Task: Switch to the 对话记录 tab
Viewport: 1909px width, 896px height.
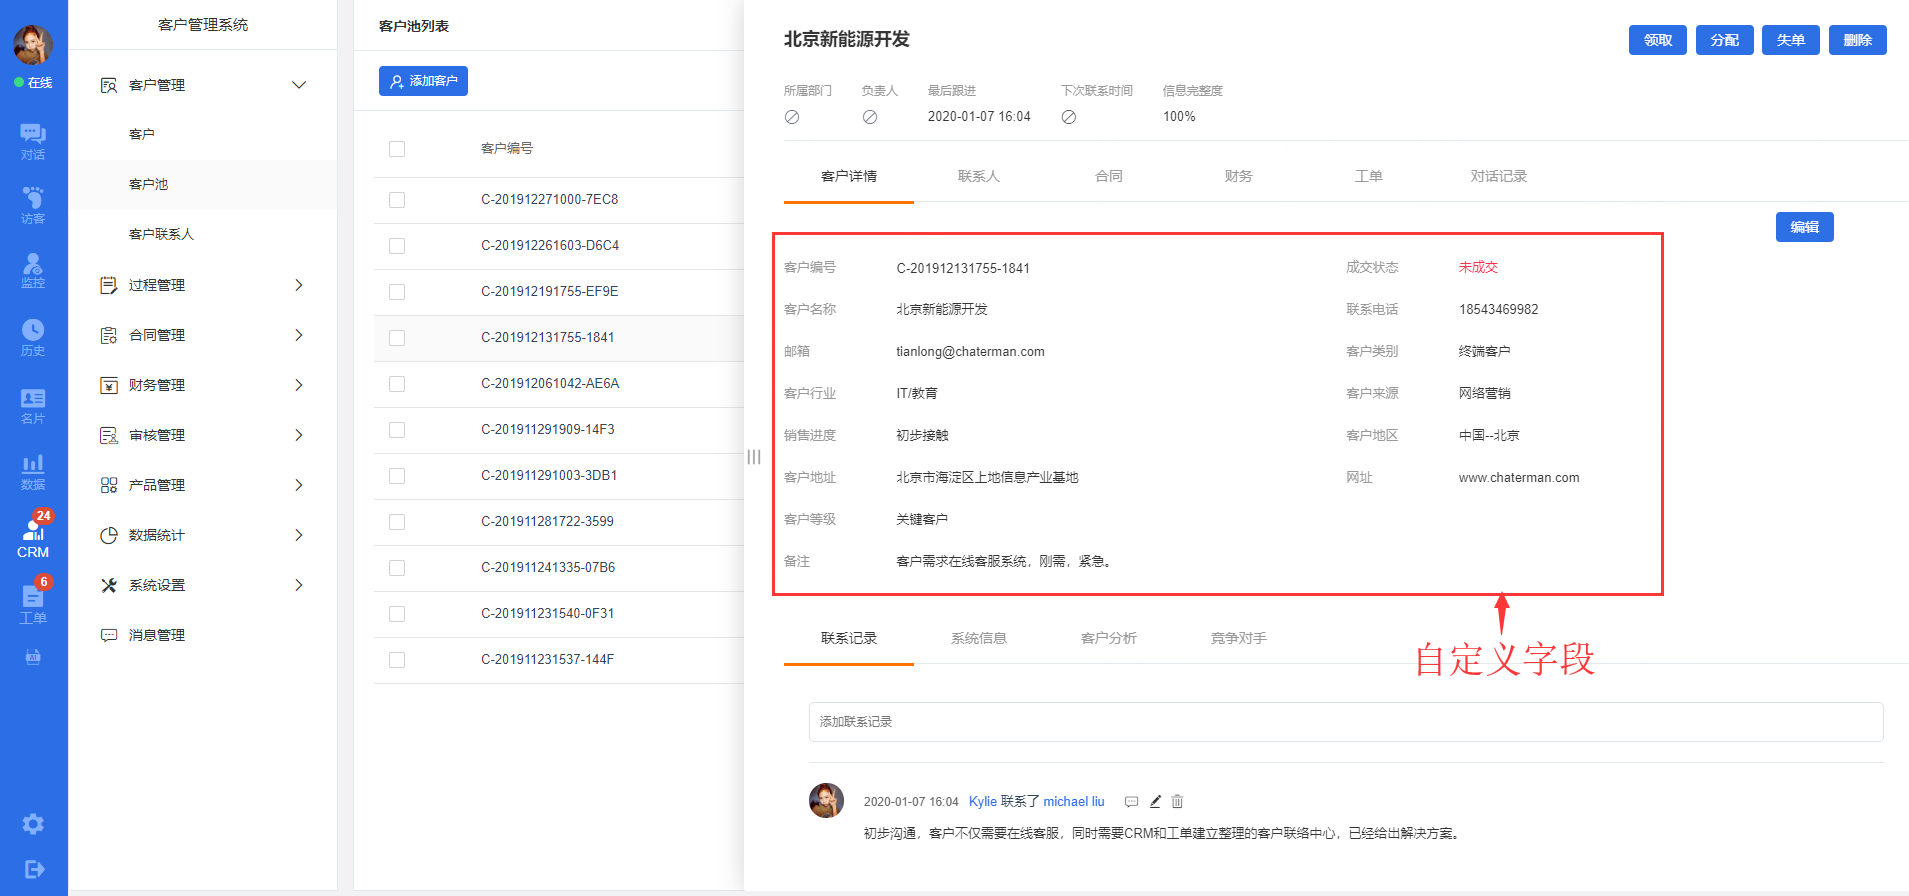Action: coord(1498,176)
